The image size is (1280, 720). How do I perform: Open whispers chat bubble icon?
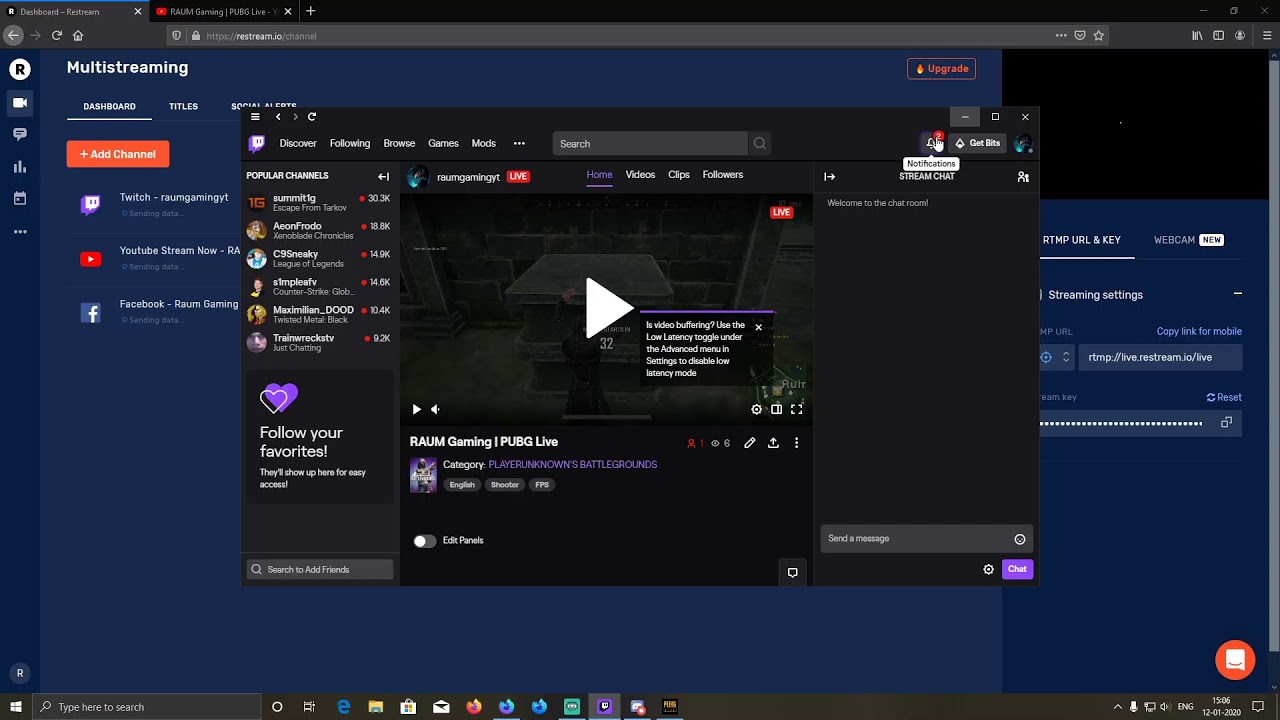[792, 573]
